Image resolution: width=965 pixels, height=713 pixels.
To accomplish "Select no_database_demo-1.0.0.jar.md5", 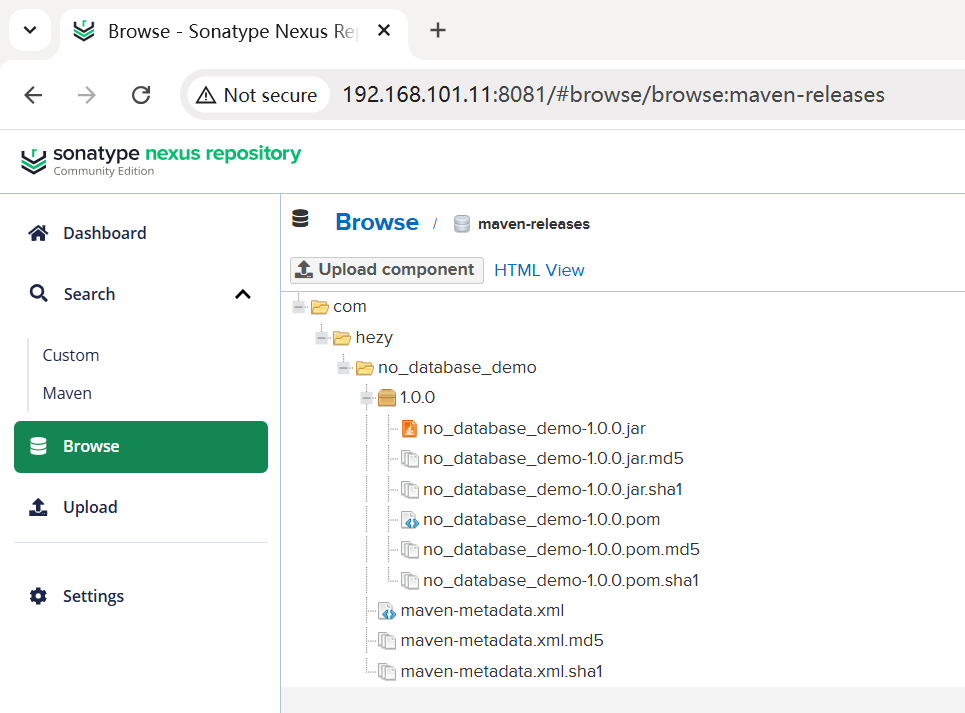I will pos(553,458).
